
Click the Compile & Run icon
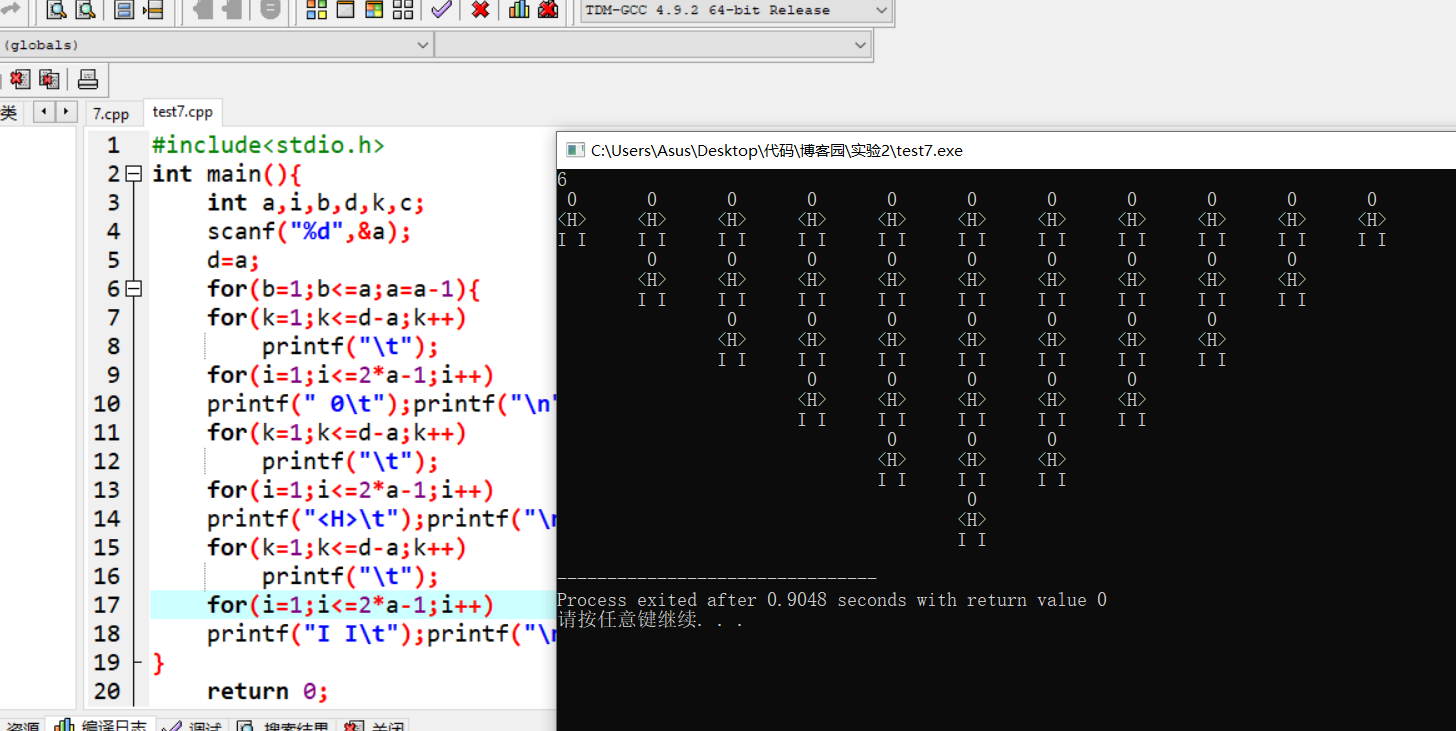point(374,10)
